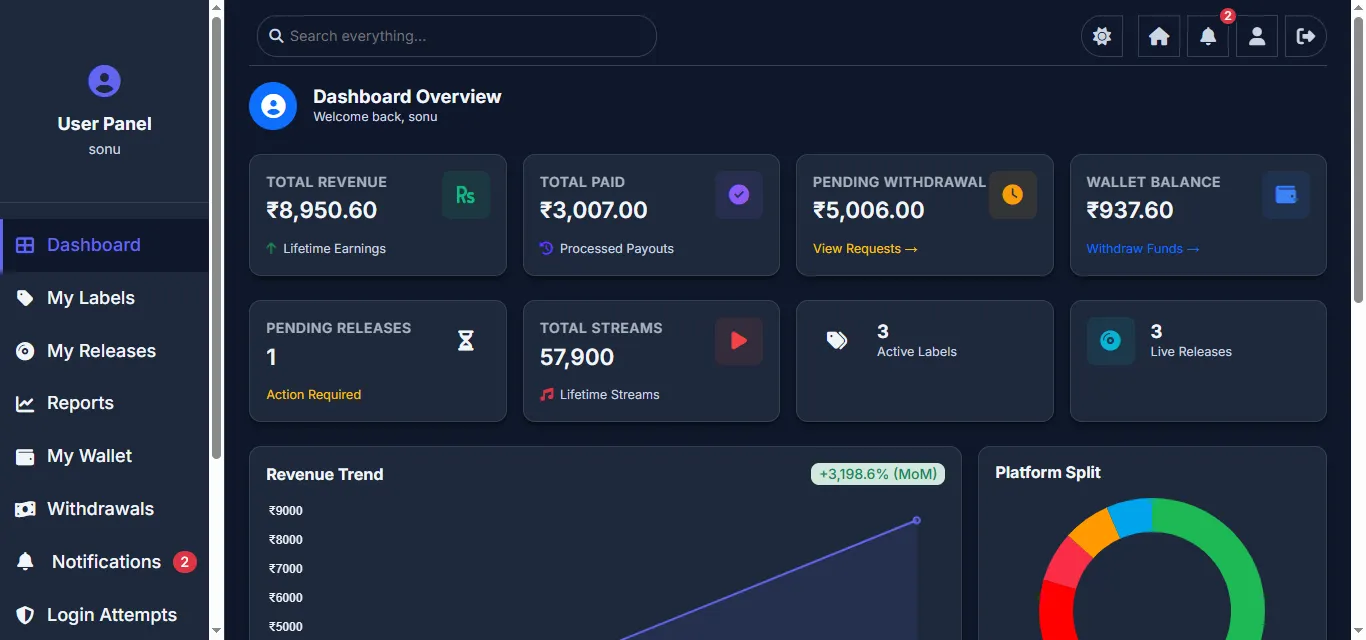Click the Live Releases card text
Screen dimensions: 1366x640
click(x=1191, y=351)
